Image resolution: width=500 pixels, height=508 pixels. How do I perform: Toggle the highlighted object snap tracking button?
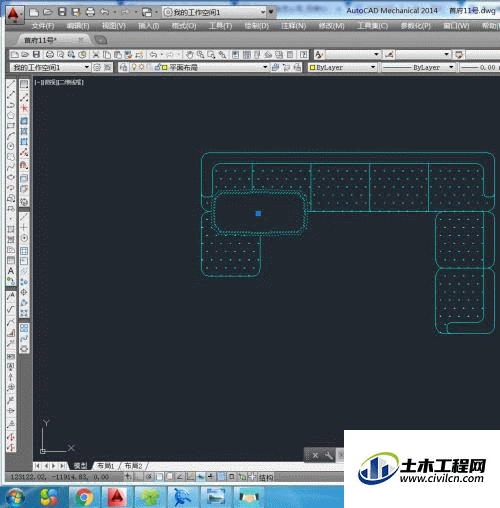(201, 477)
